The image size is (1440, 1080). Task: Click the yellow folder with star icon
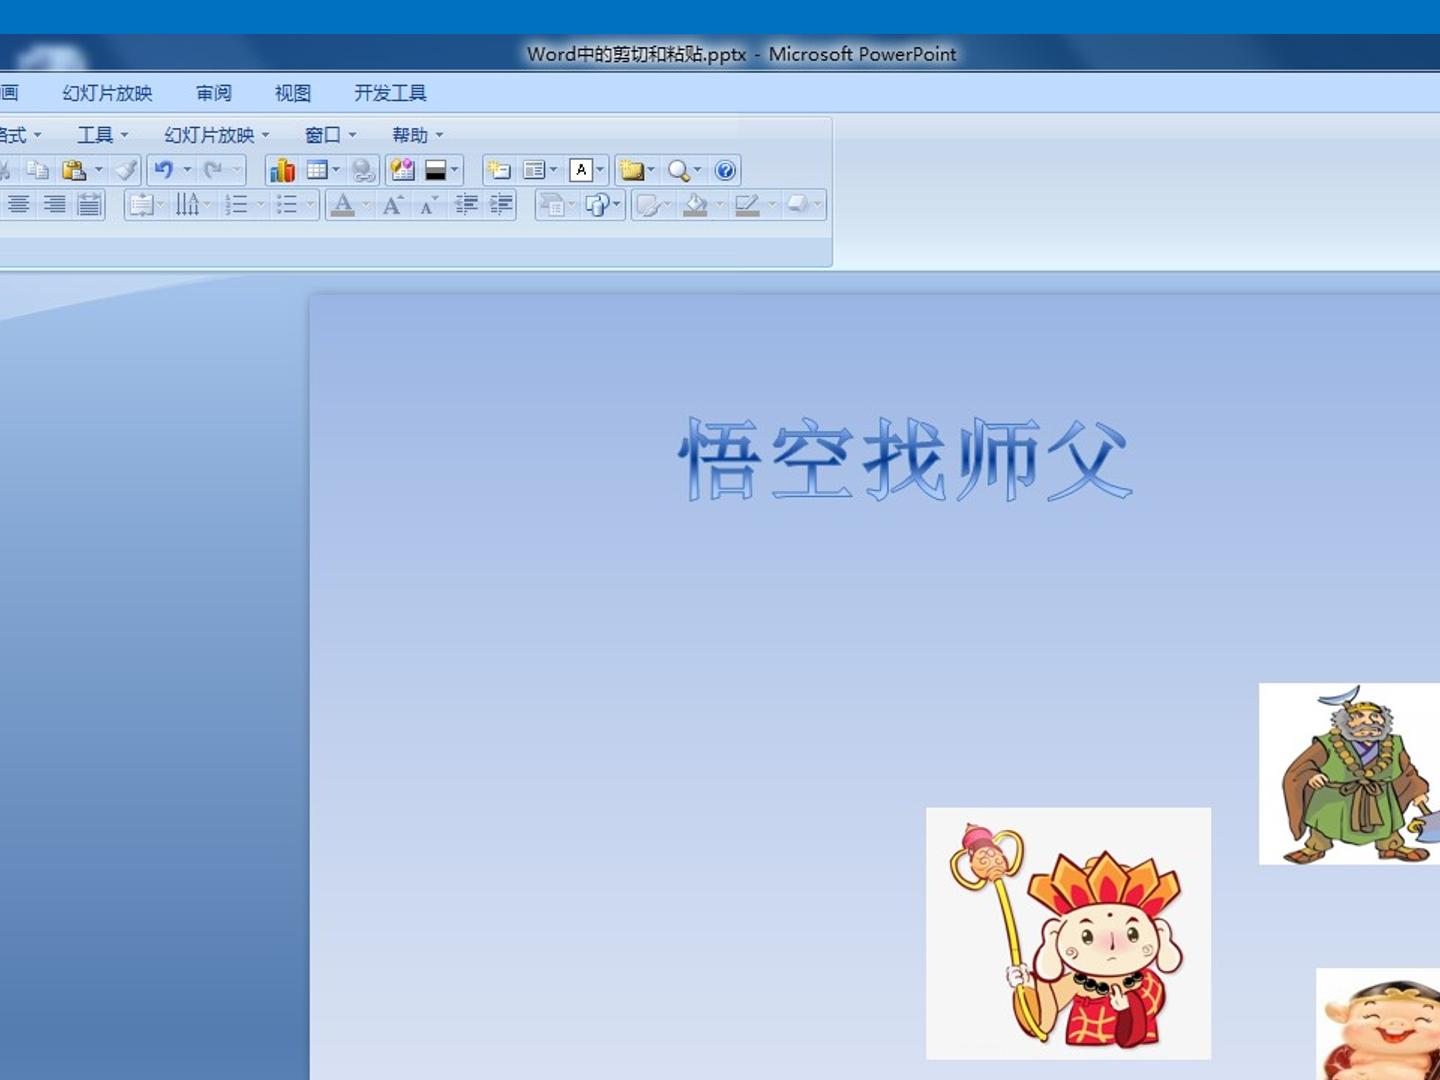631,170
